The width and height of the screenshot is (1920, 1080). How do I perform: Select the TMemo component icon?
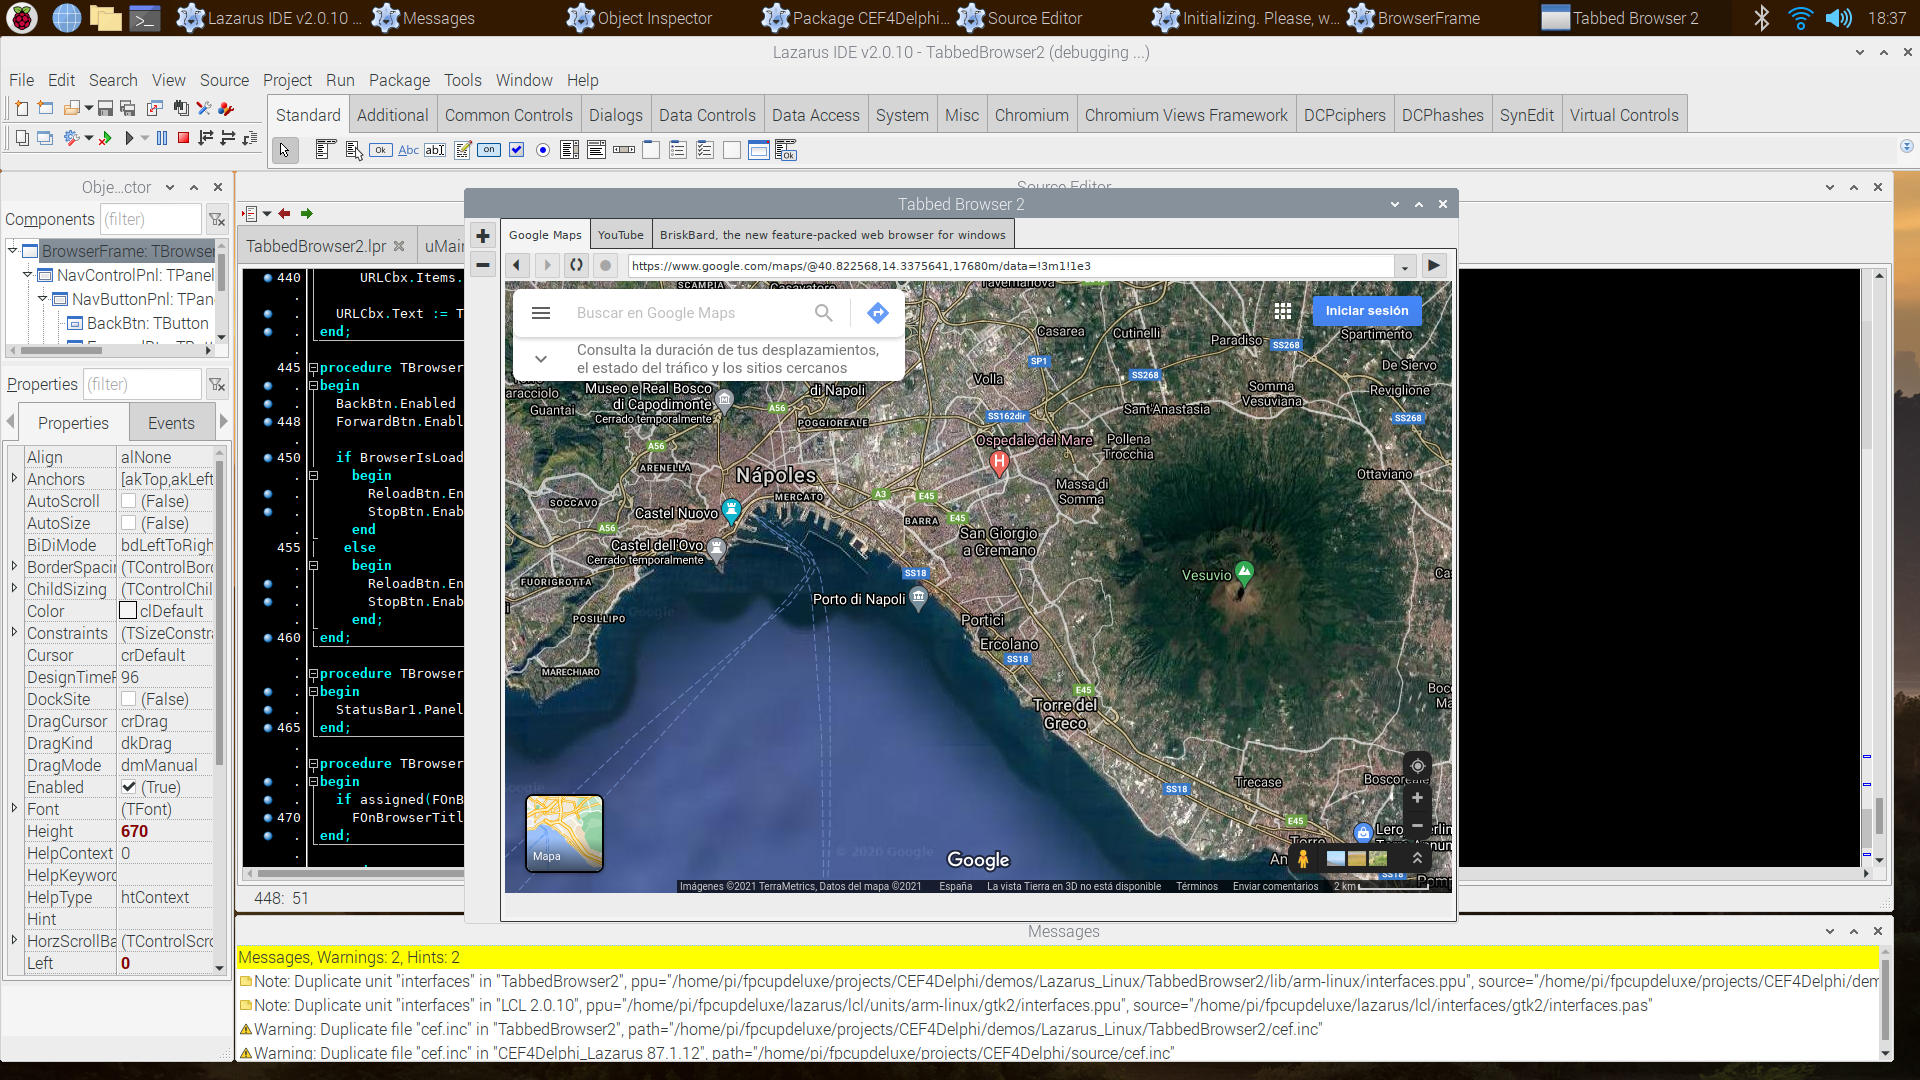[x=462, y=150]
